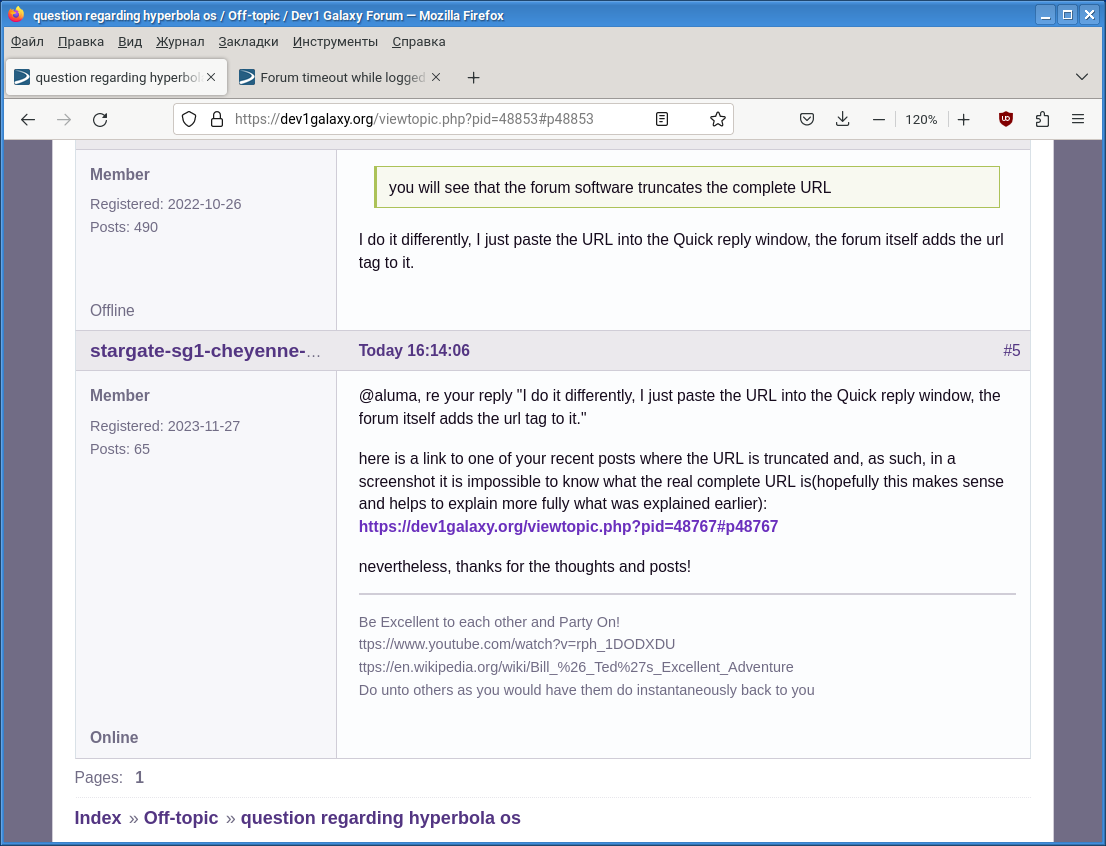
Task: Close the 'question regarding hyperbola' tab
Action: [x=211, y=77]
